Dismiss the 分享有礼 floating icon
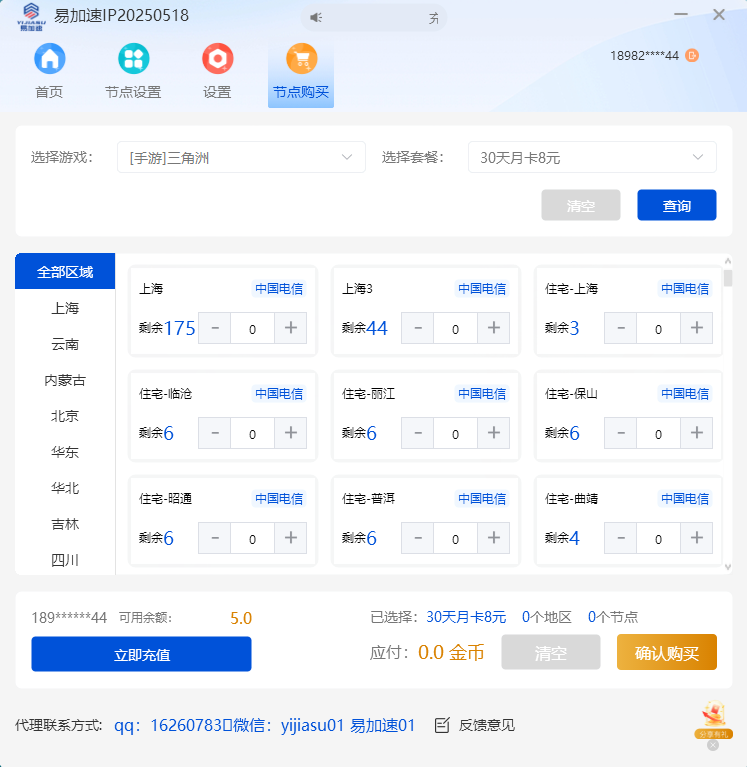 click(x=713, y=745)
